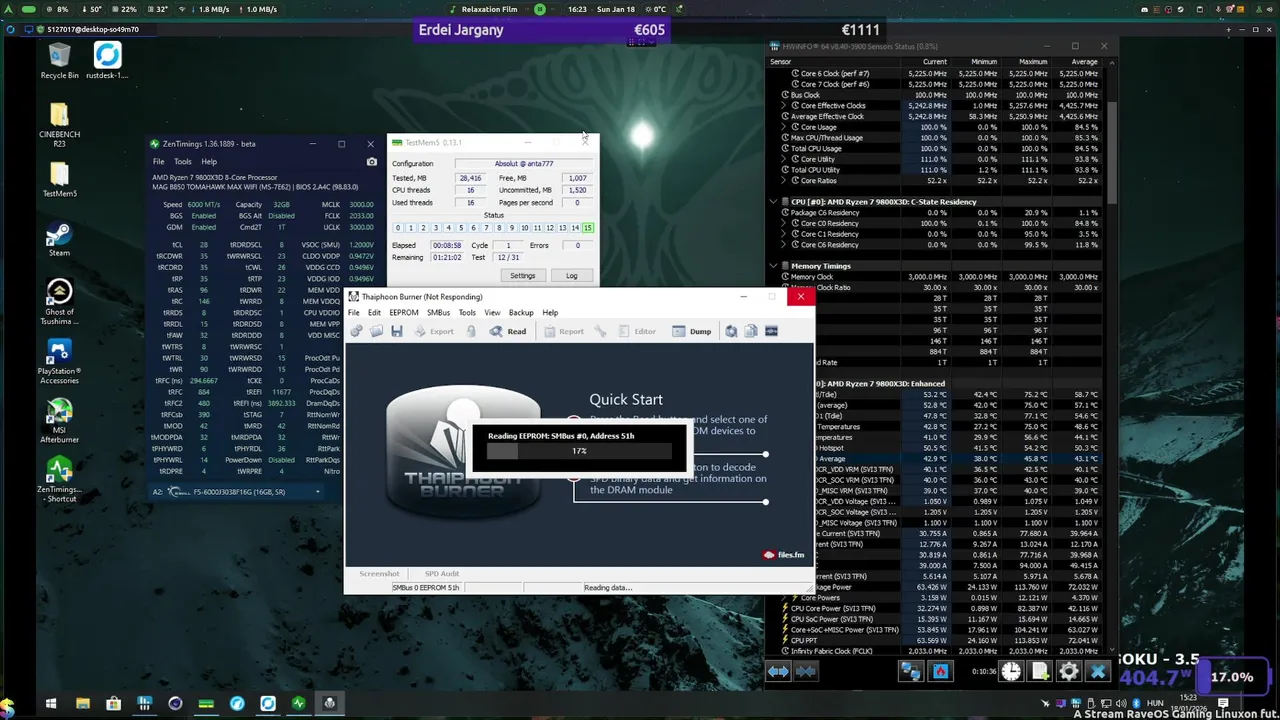The width and height of the screenshot is (1280, 720).
Task: Click the Windows Start button on taskbar
Action: click(x=51, y=703)
